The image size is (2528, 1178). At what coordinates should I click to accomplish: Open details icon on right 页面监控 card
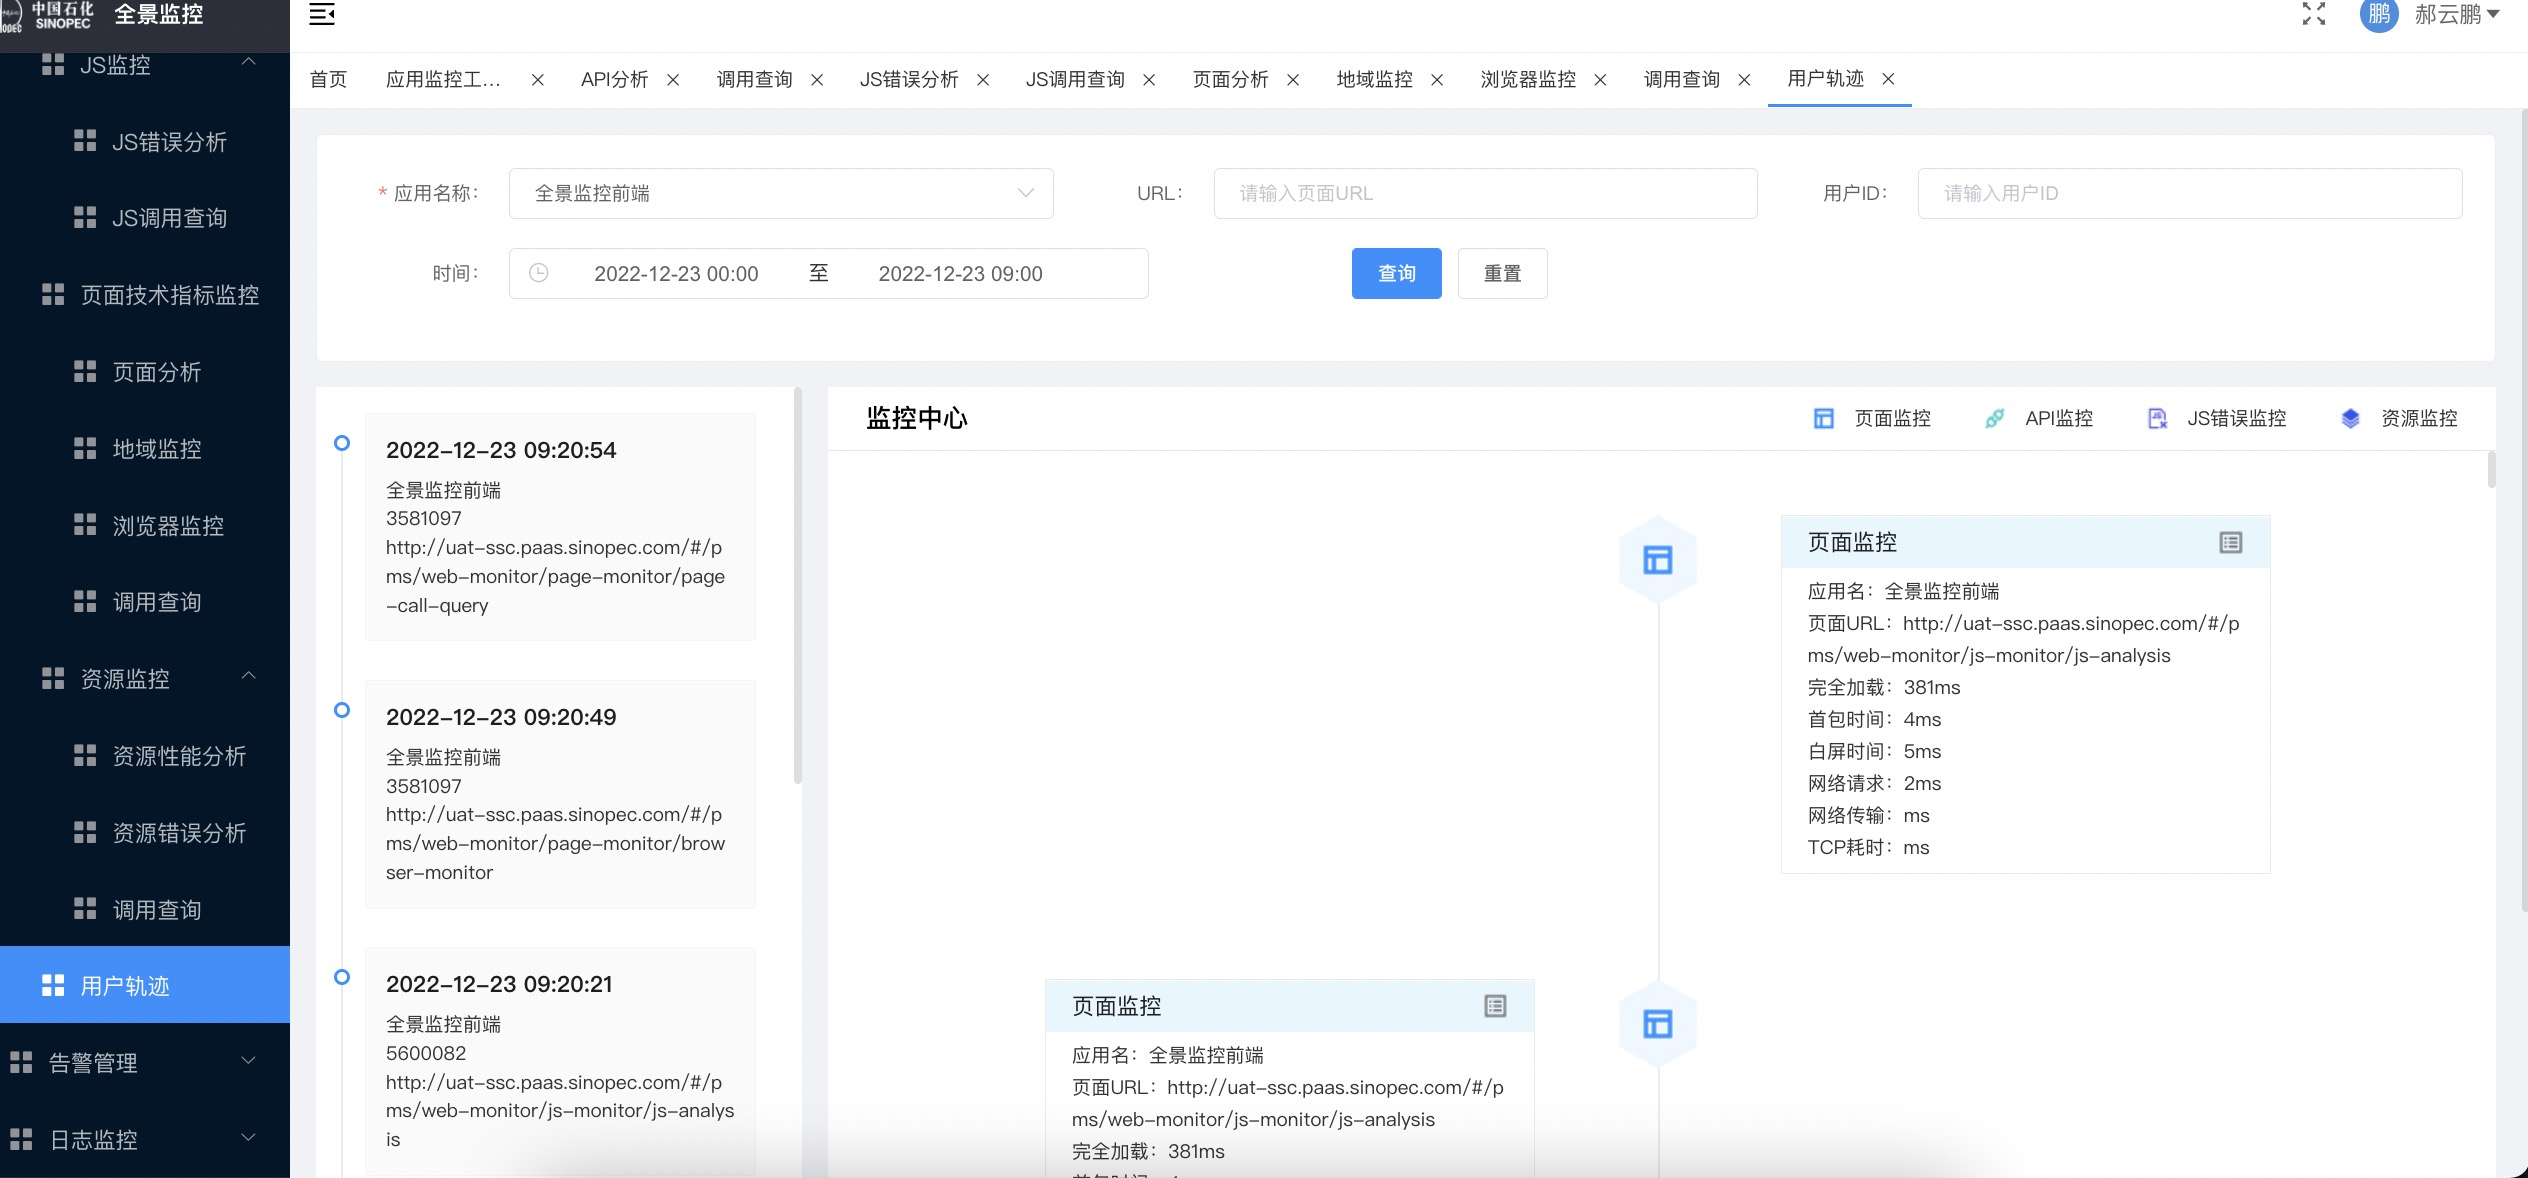tap(2231, 542)
